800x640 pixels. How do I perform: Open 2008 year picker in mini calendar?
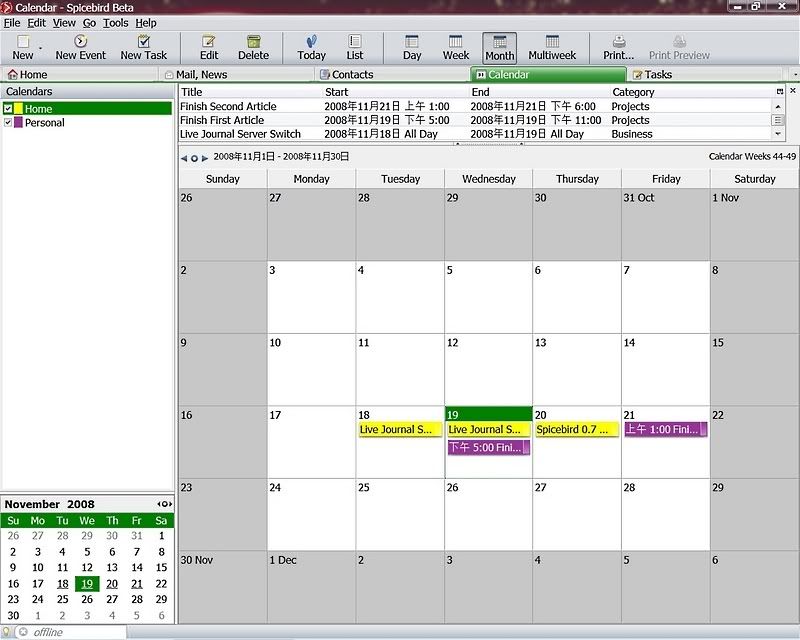coord(81,504)
